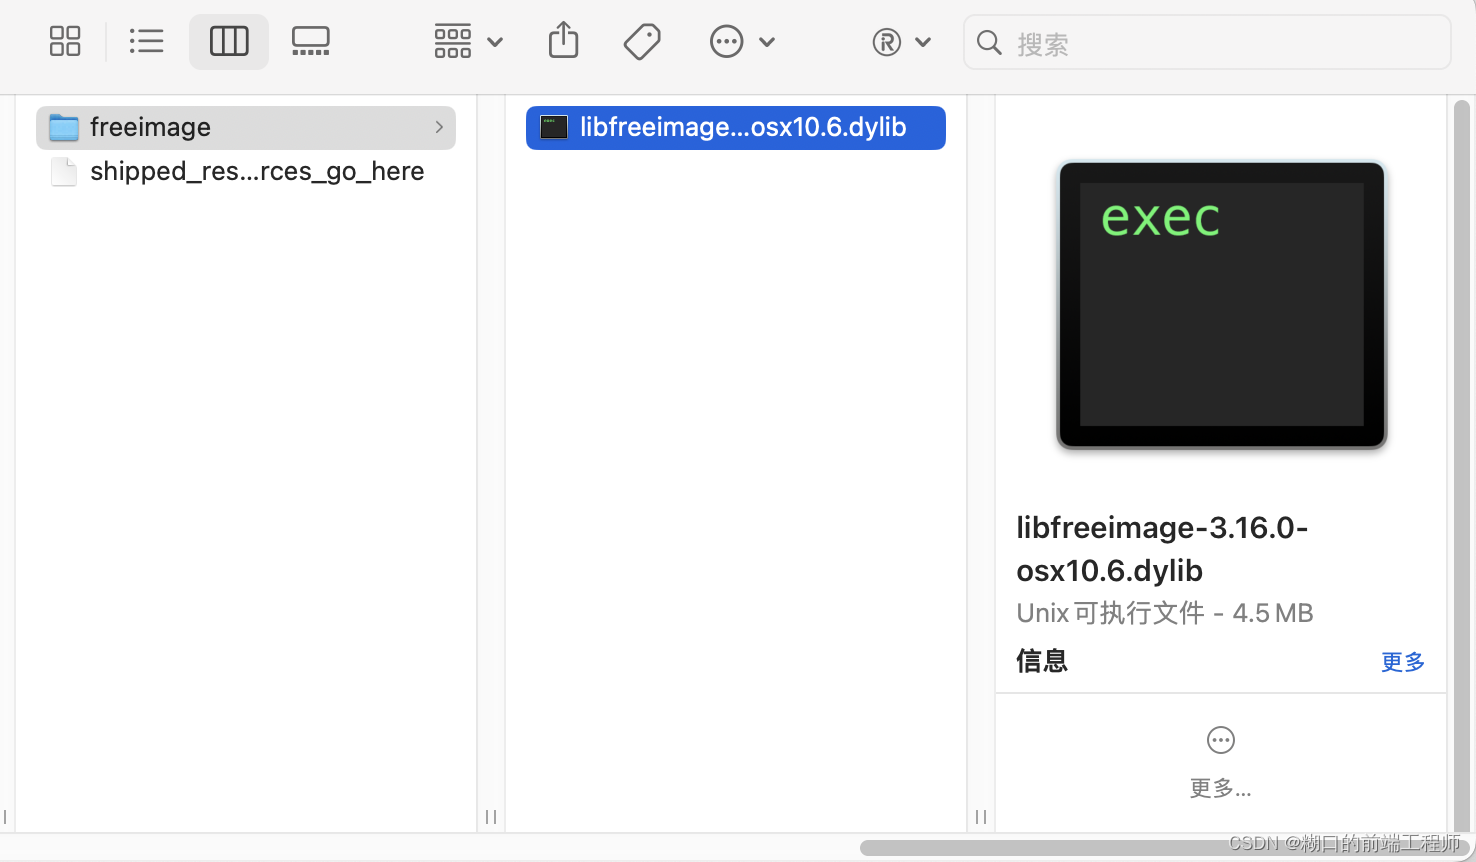Open the edit tags icon

point(642,42)
